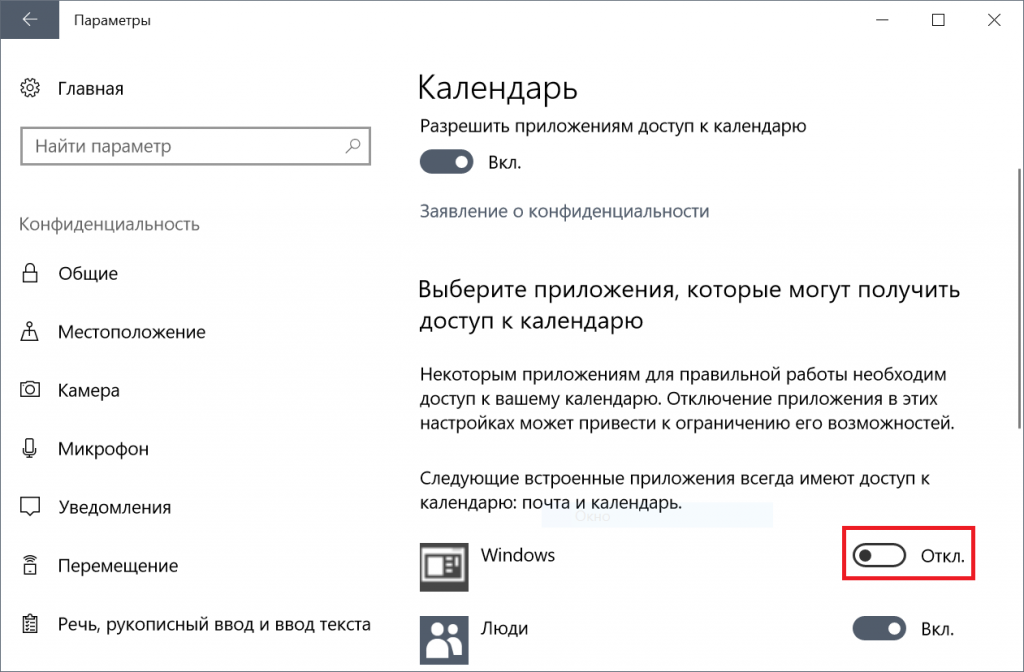Click the Перемещение radio icon
The width and height of the screenshot is (1024, 672).
[30, 565]
